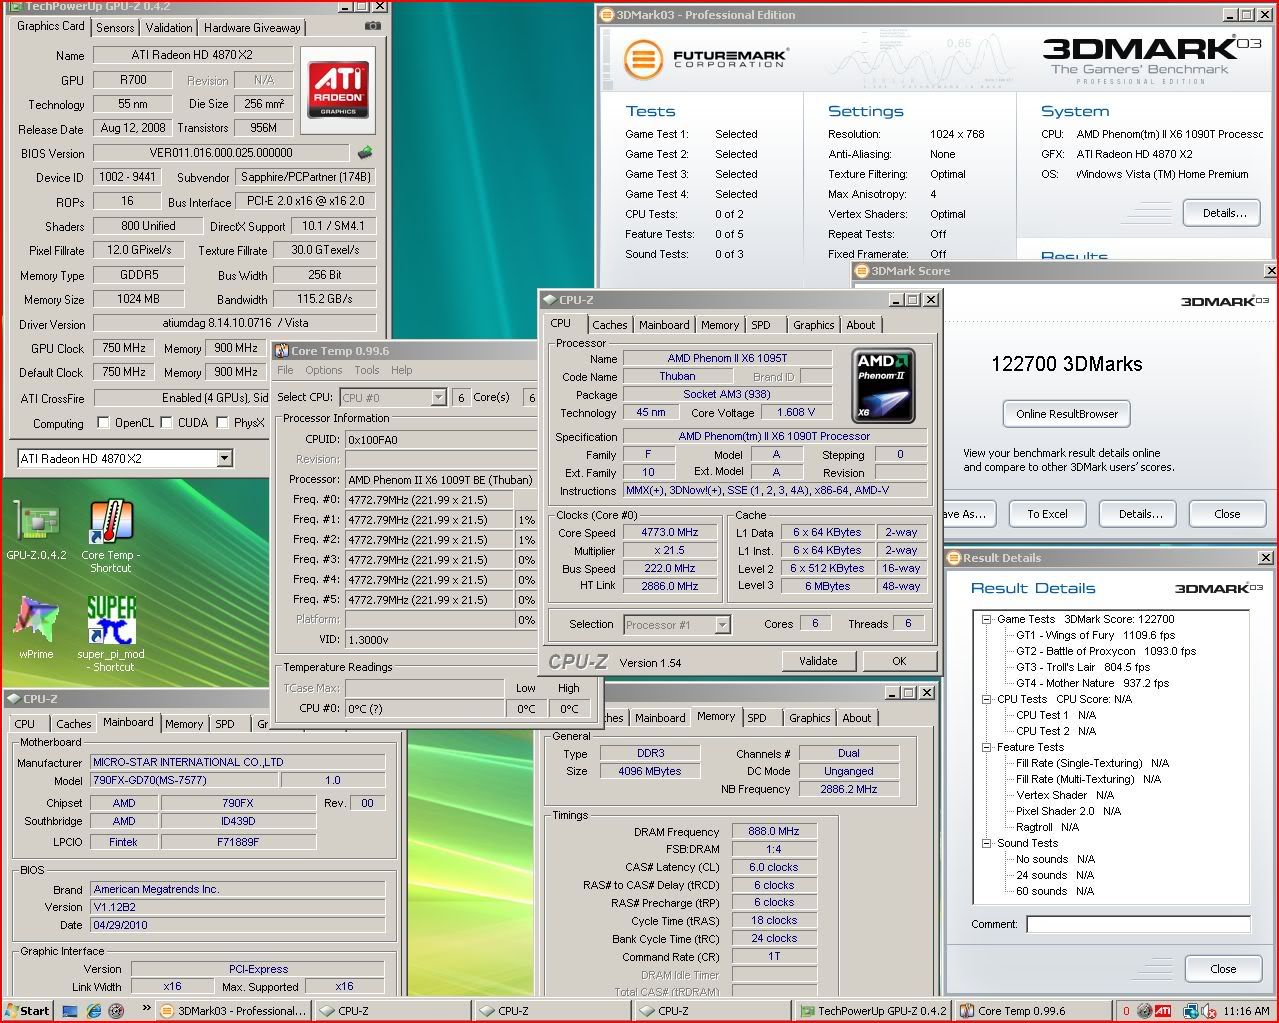
Task: Collapse the Sound Tests tree node
Action: (986, 844)
